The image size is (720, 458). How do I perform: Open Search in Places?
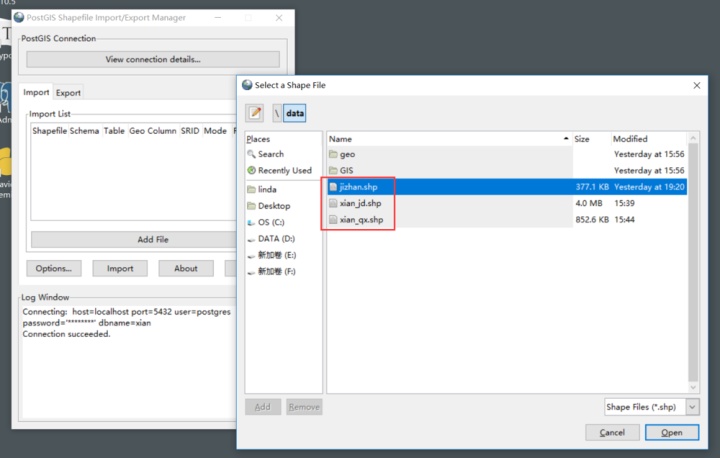pos(271,154)
